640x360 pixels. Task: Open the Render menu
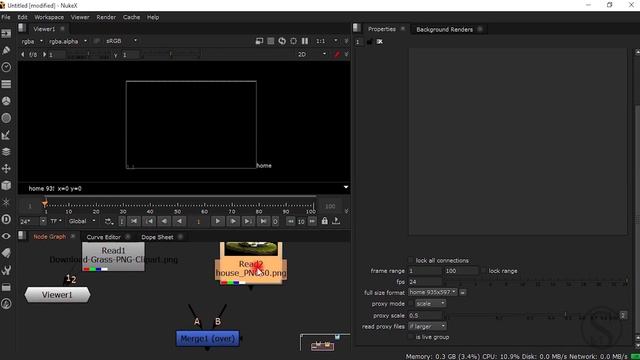(106, 17)
